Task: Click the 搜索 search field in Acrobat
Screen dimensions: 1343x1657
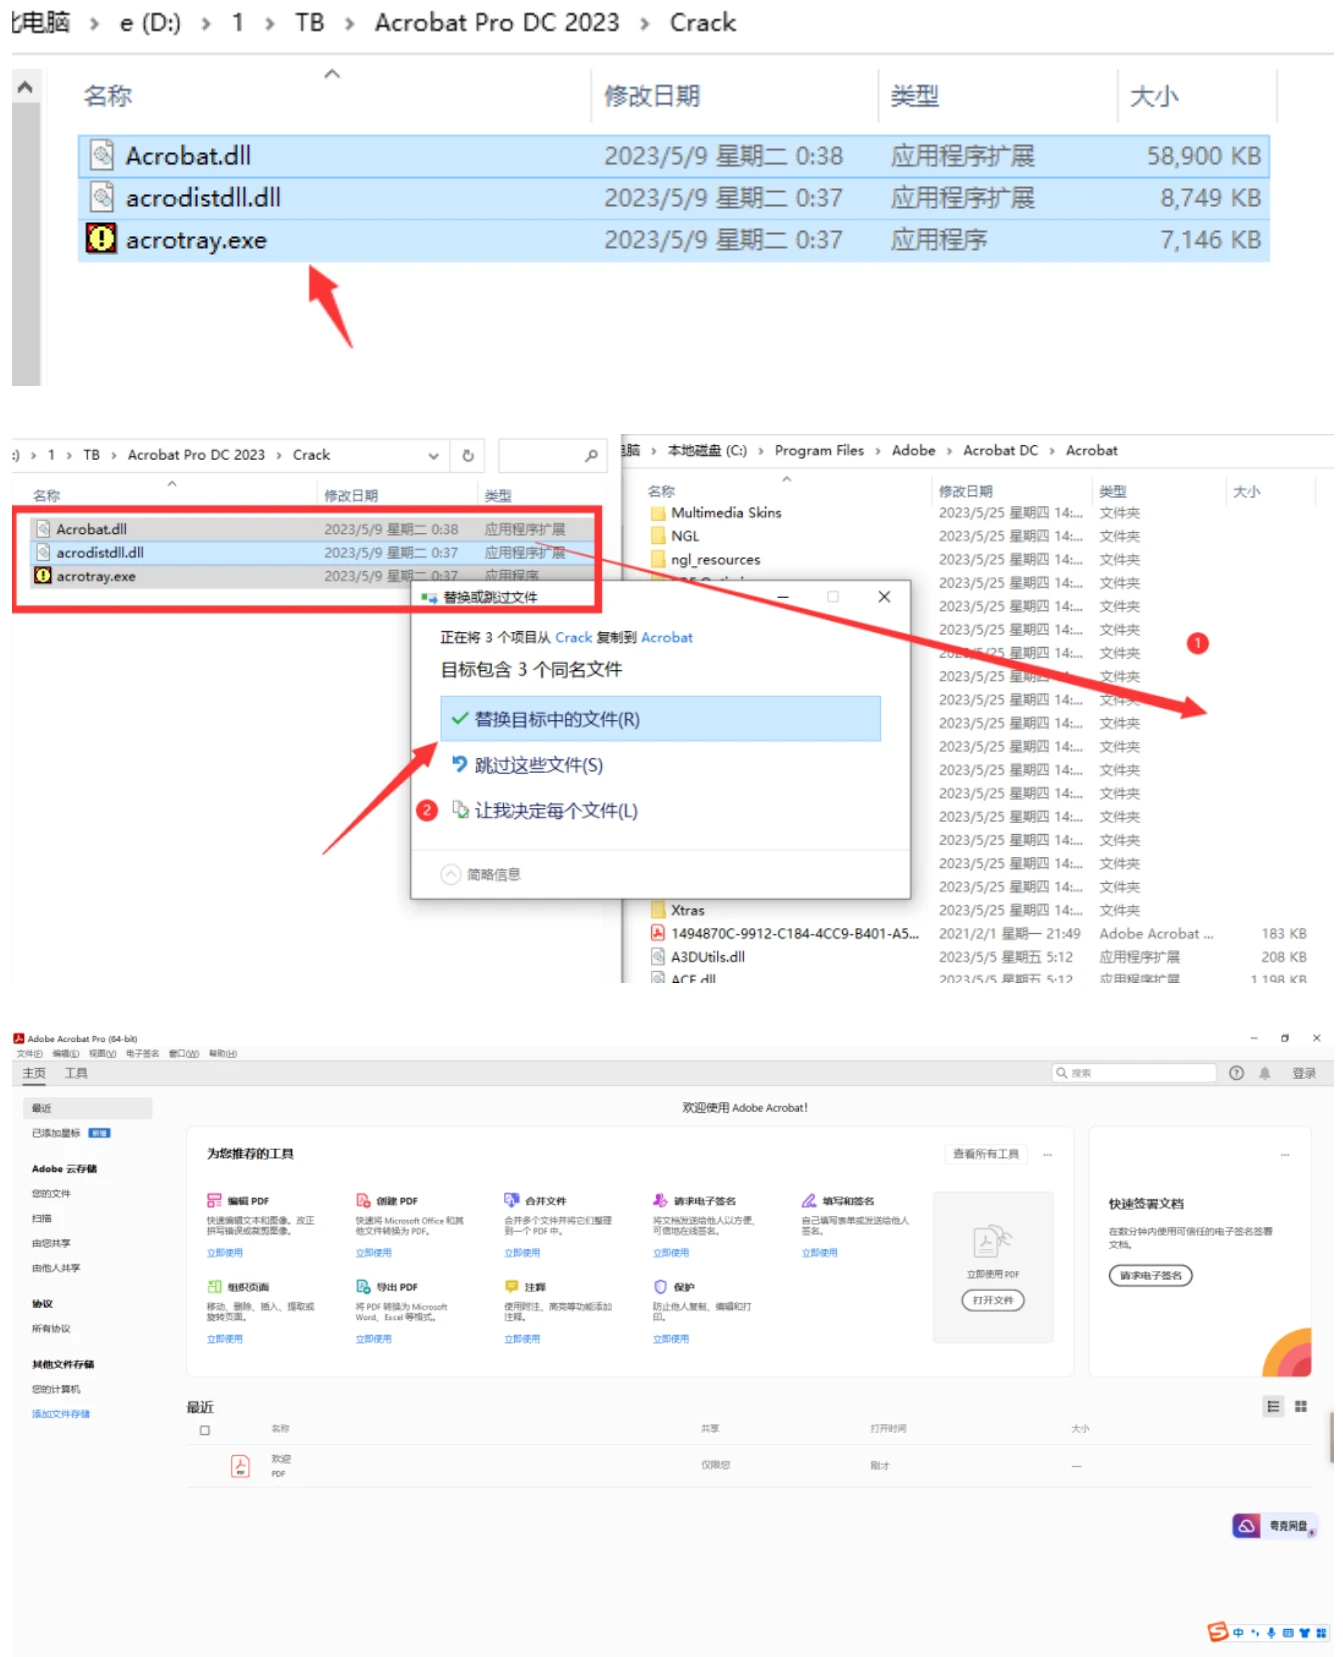Action: (1135, 1073)
